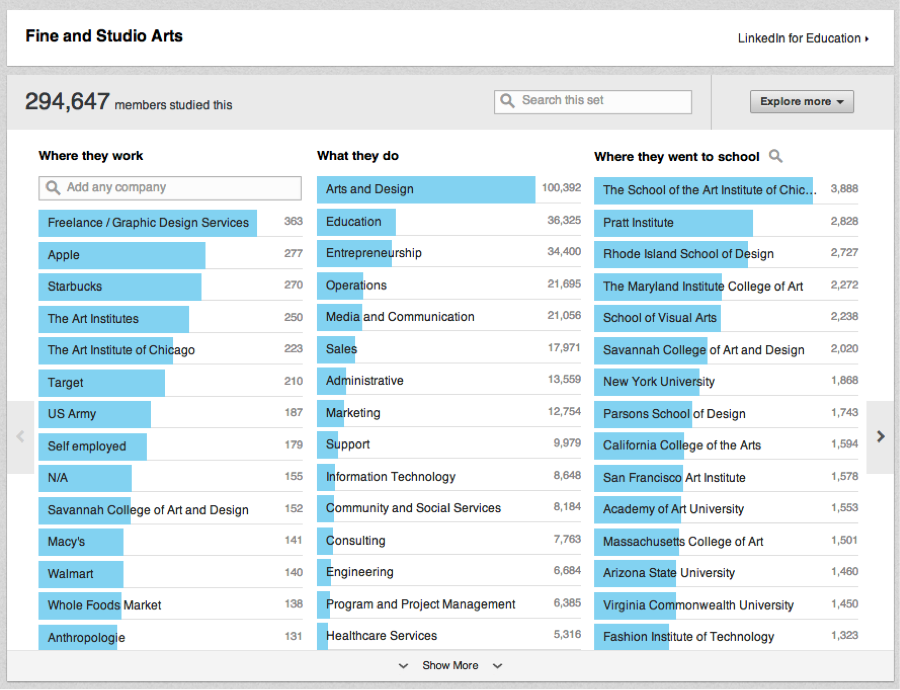900x690 pixels.
Task: Click chevron right of Show More
Action: coord(497,665)
